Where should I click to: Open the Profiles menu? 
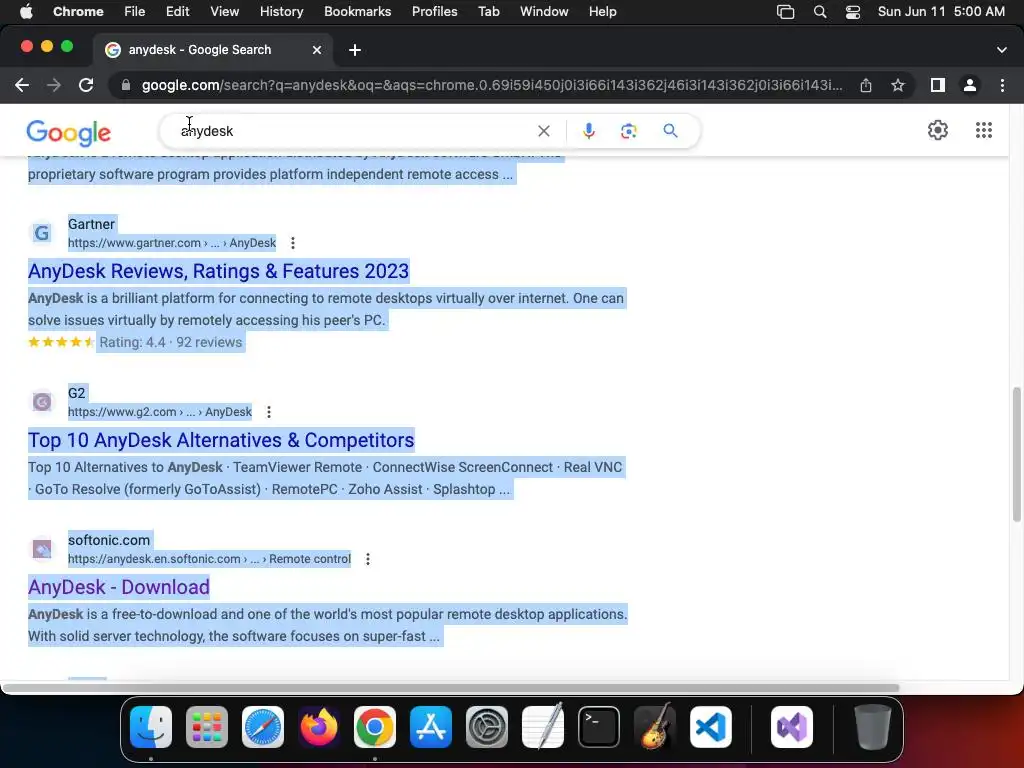point(434,12)
